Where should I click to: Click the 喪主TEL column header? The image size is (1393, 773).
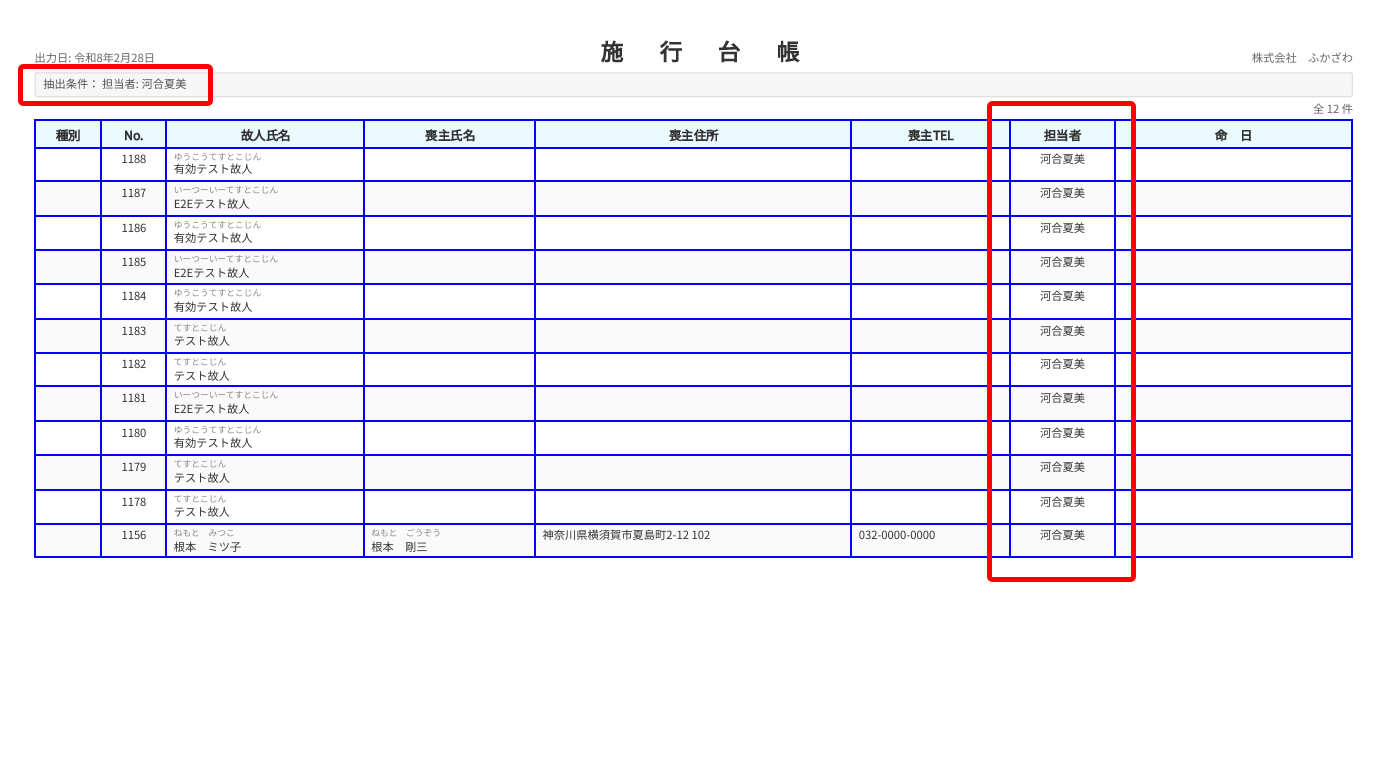pyautogui.click(x=930, y=135)
